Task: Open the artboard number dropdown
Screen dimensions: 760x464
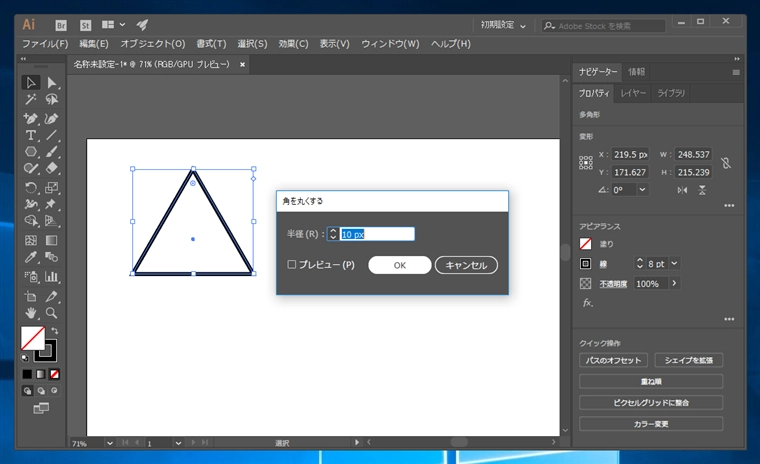Action: pos(178,443)
